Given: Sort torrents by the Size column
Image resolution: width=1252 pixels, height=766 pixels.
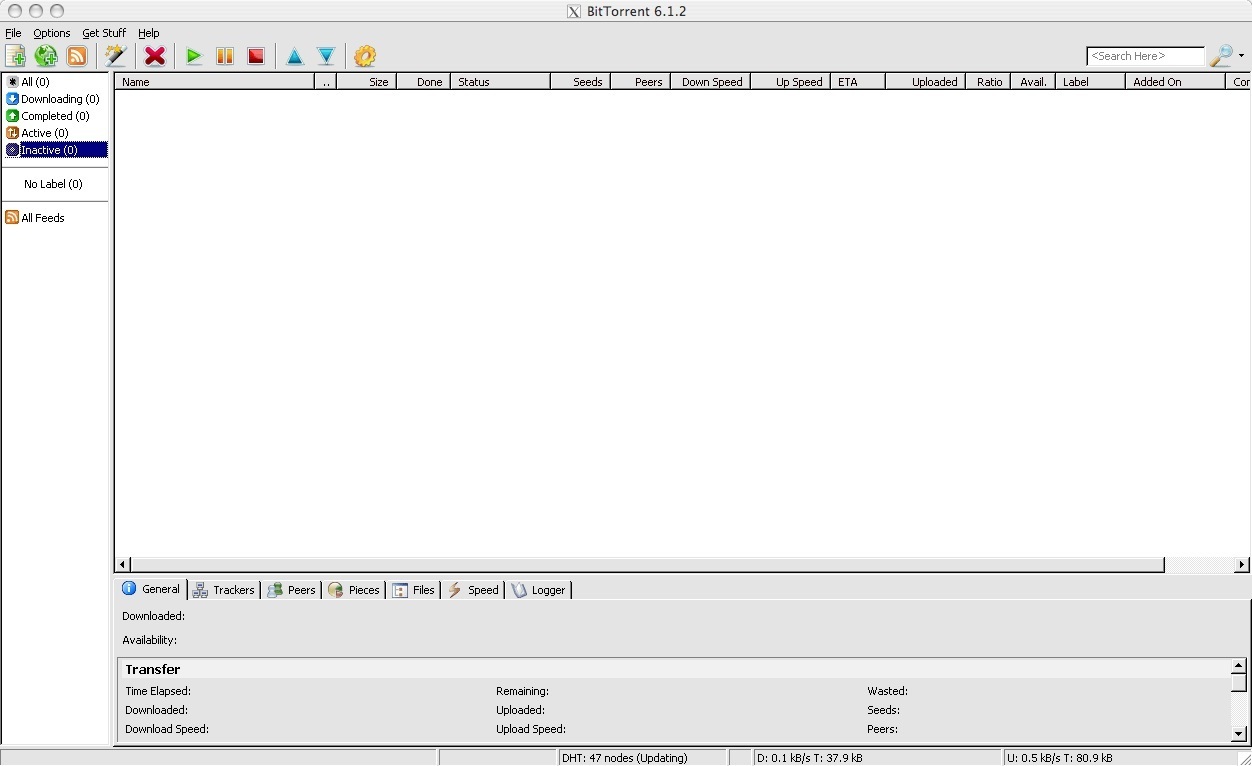Looking at the screenshot, I should click(x=367, y=82).
